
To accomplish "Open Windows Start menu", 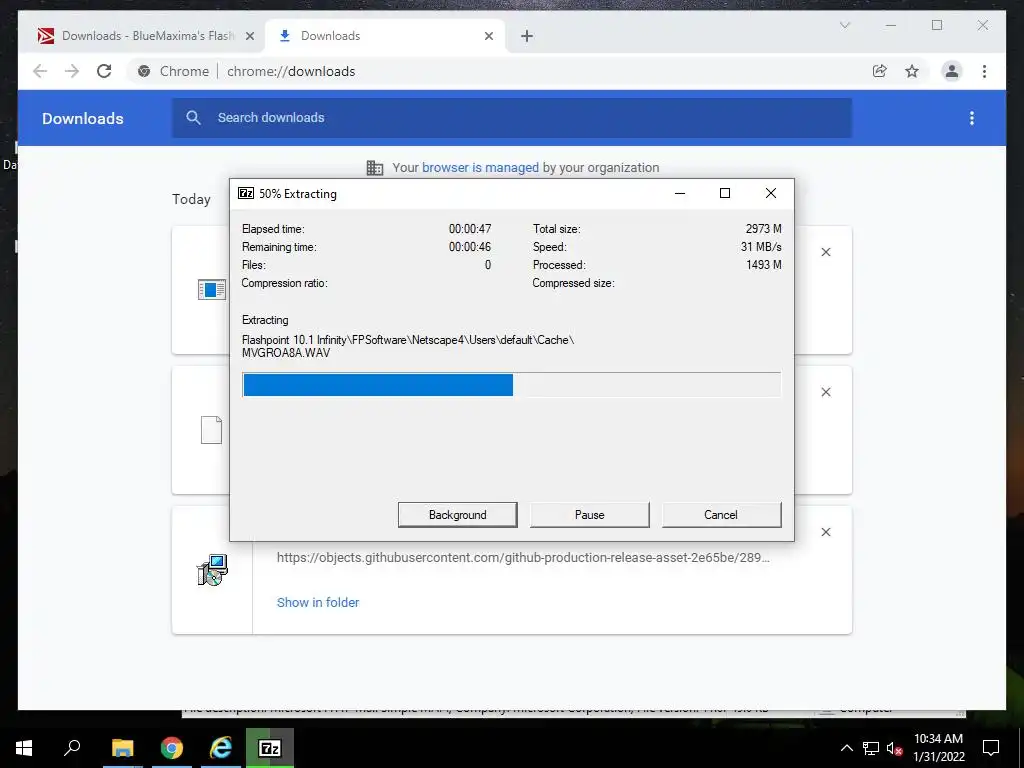I will pos(24,748).
